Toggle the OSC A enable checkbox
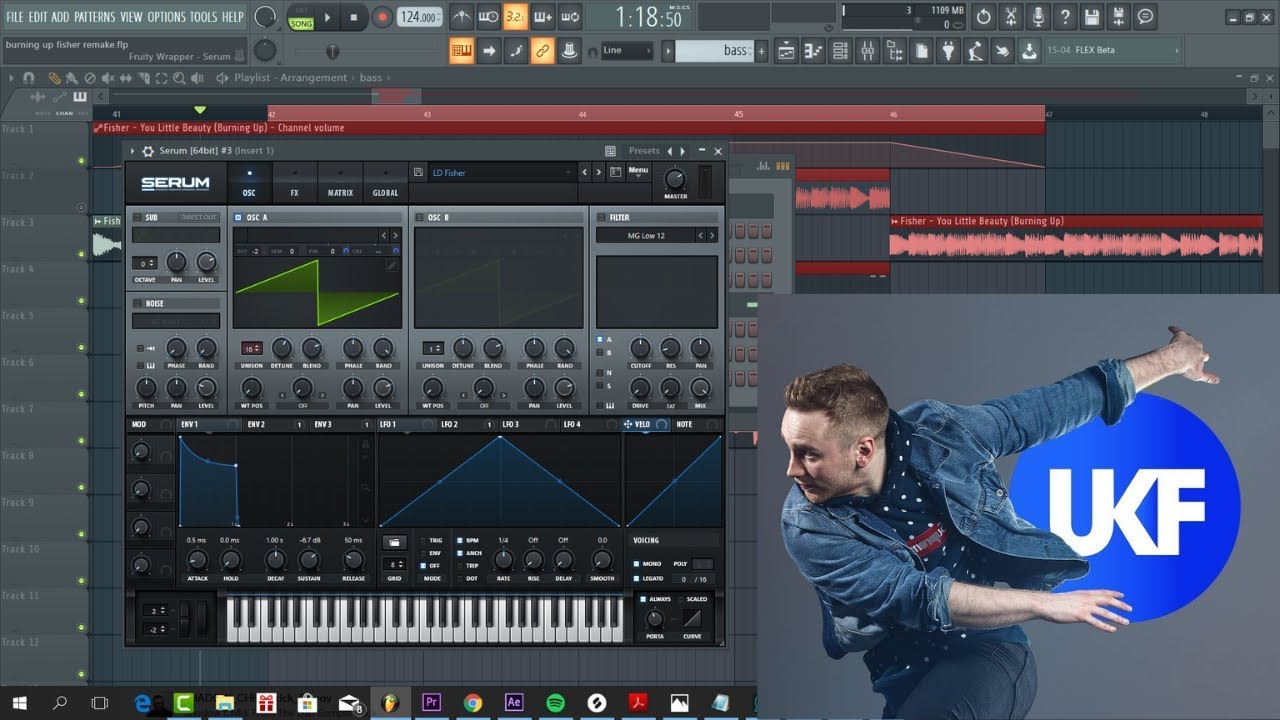 click(x=238, y=217)
